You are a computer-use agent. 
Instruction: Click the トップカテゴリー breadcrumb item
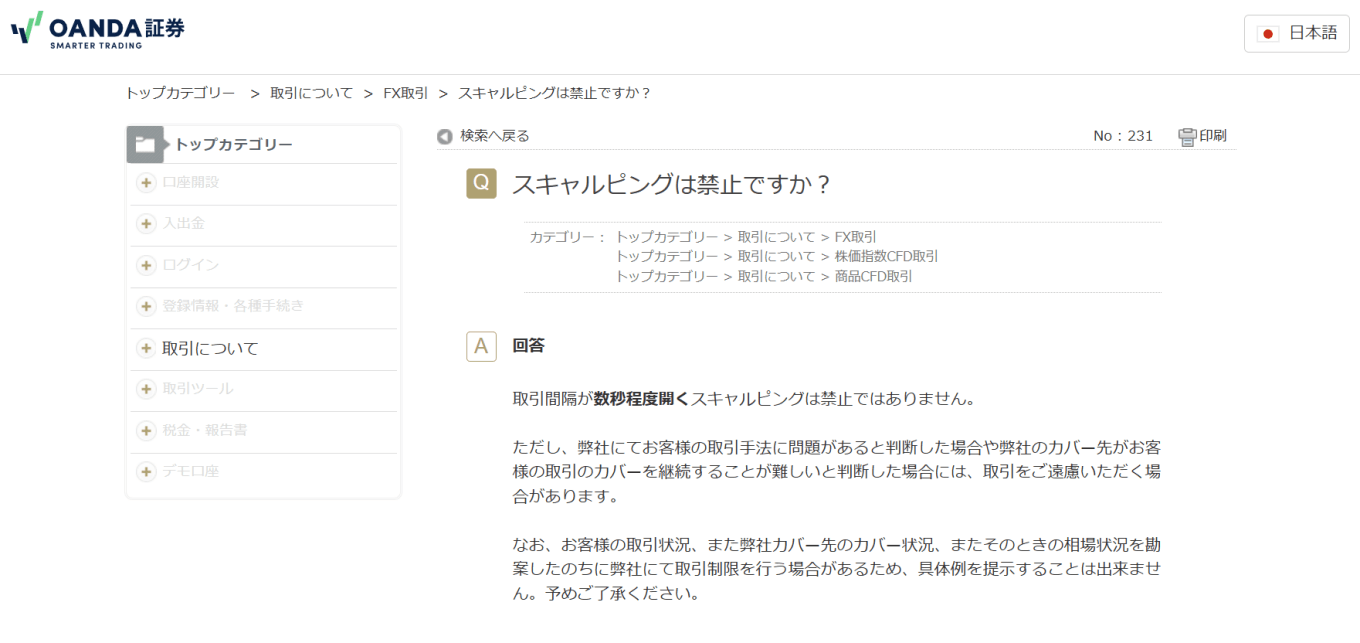point(180,92)
